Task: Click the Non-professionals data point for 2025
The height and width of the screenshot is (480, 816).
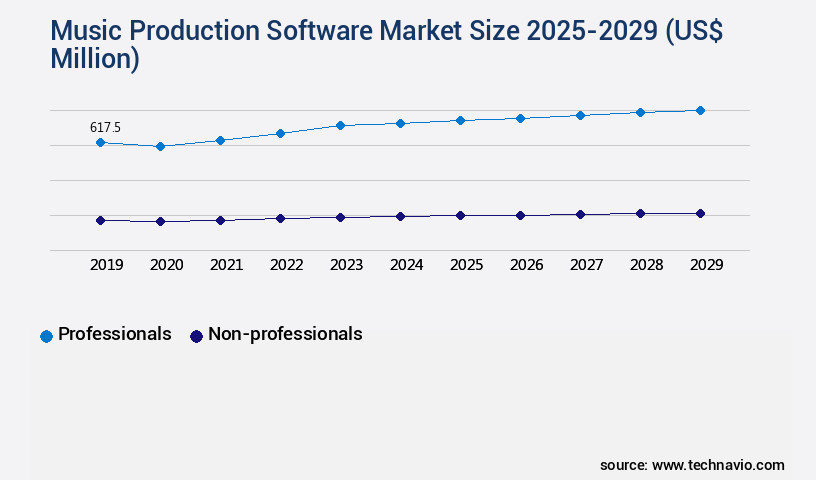Action: 460,215
